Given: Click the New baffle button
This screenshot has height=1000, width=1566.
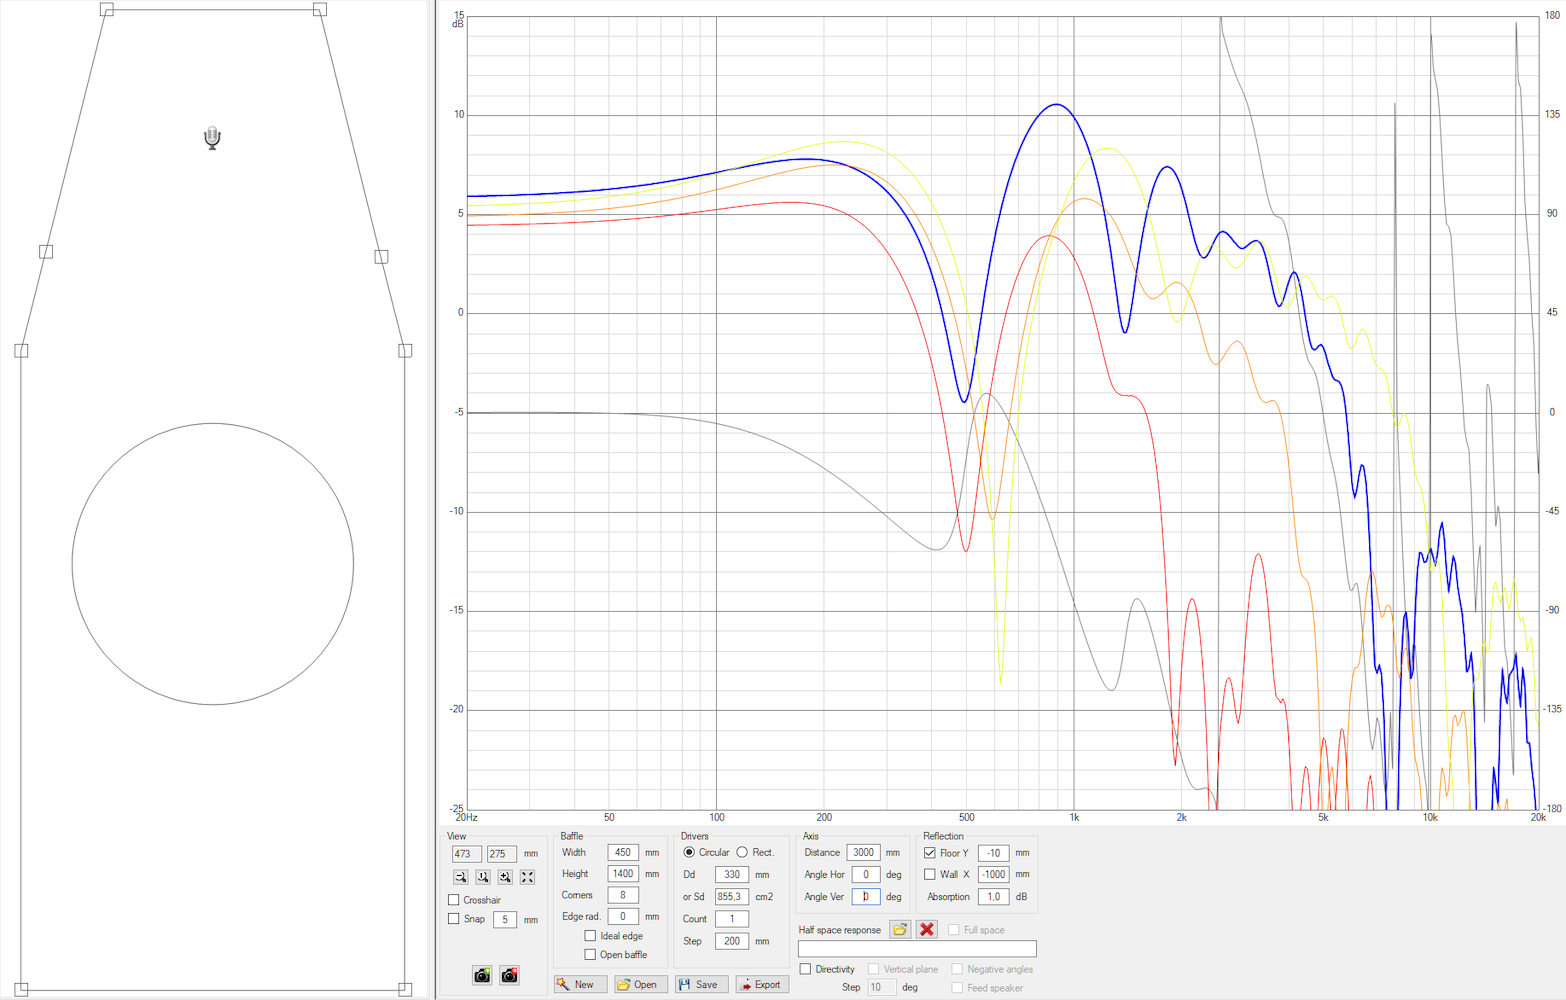Looking at the screenshot, I should (x=576, y=985).
